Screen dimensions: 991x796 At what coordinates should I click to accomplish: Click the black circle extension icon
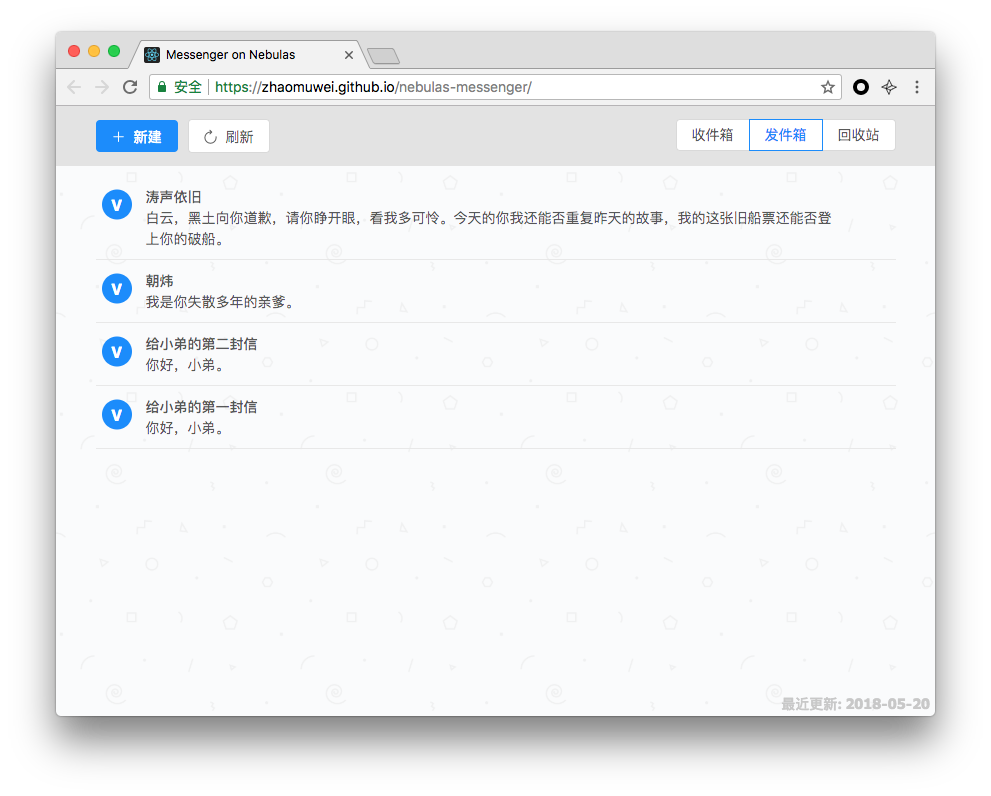[861, 87]
